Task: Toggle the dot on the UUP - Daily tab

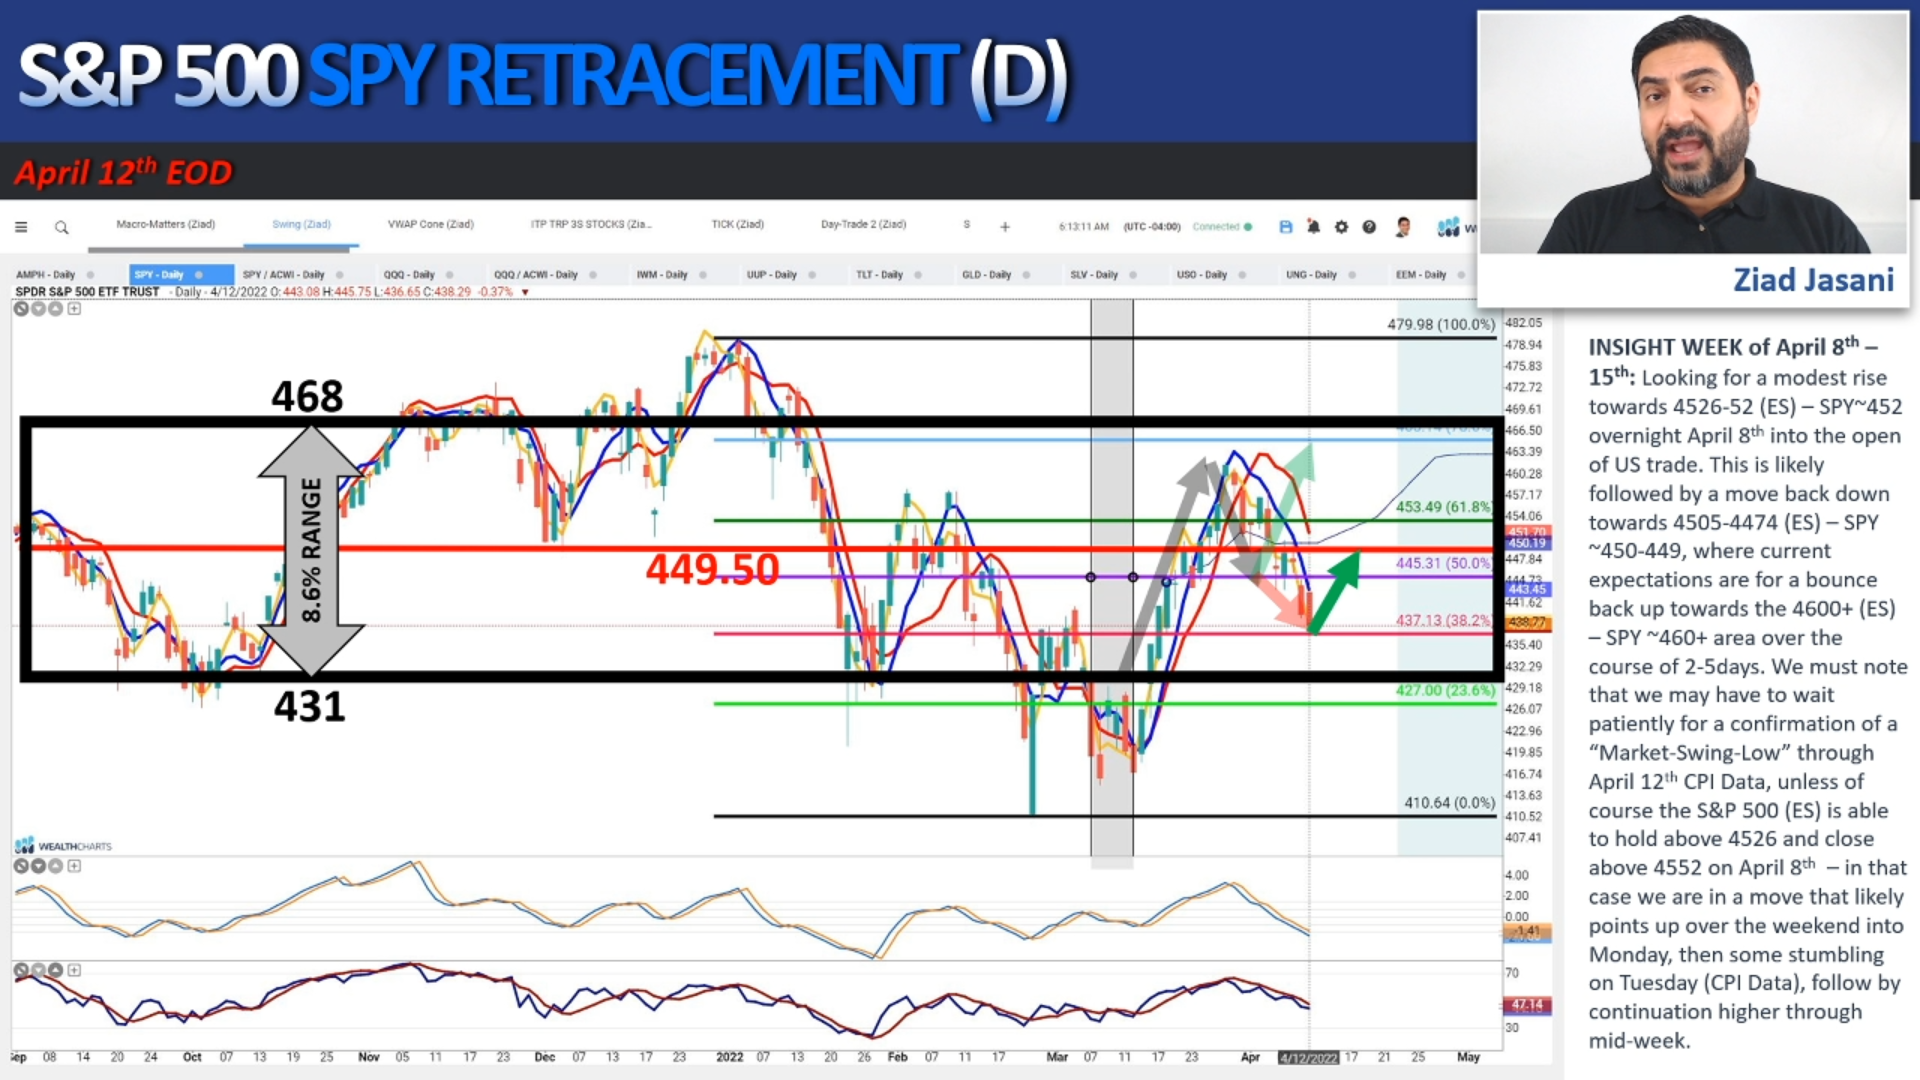Action: coord(812,275)
